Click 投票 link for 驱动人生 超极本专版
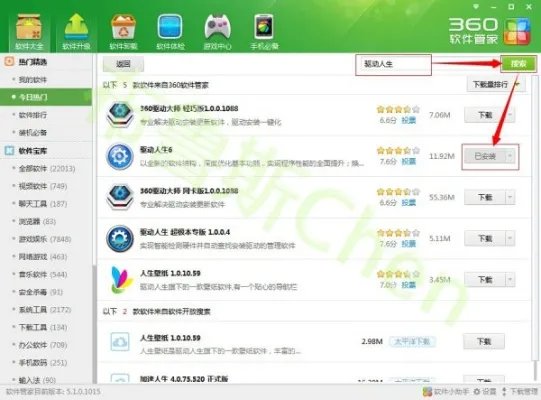 (x=409, y=244)
